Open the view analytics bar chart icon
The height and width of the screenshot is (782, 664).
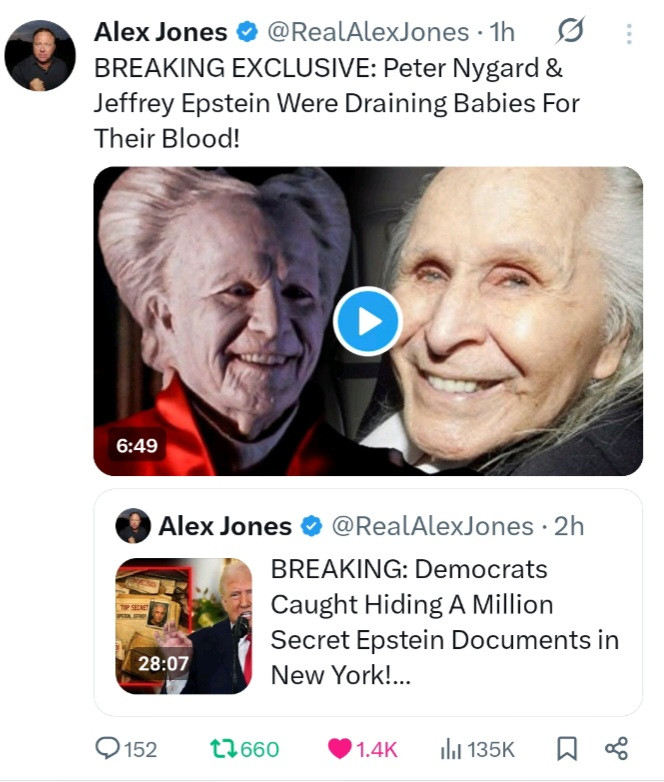453,749
